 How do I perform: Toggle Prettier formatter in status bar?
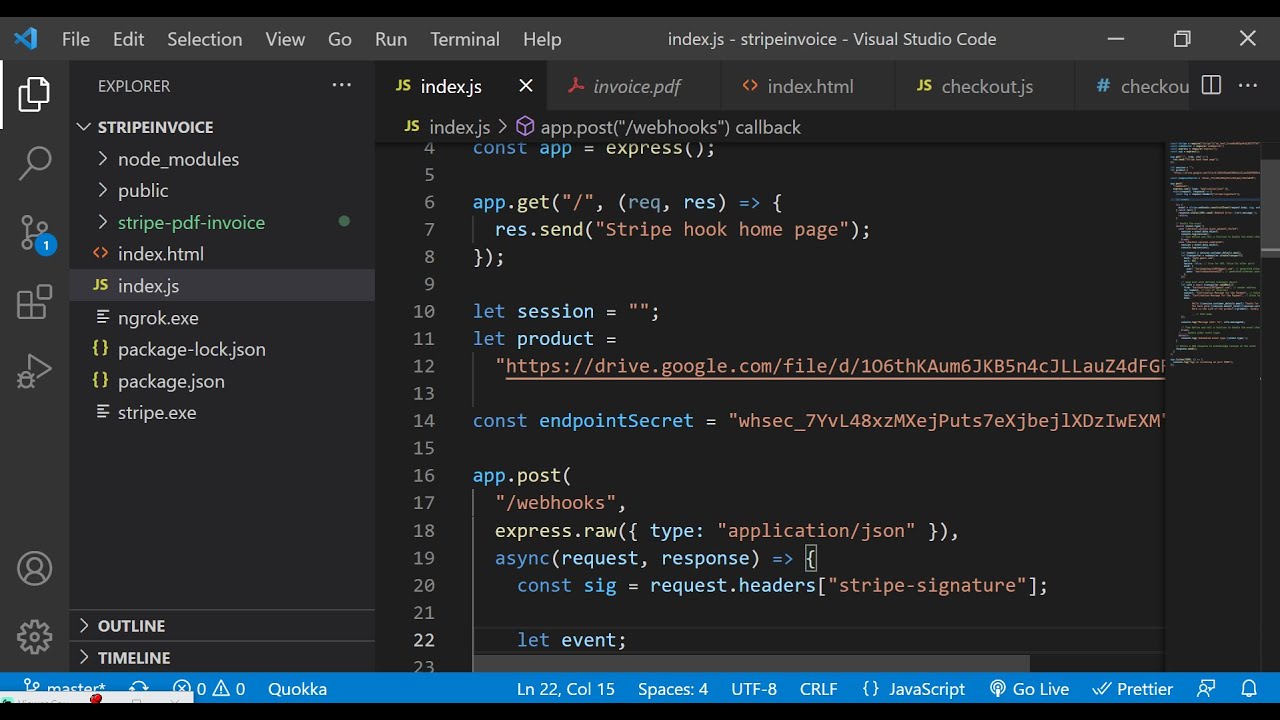point(1133,689)
